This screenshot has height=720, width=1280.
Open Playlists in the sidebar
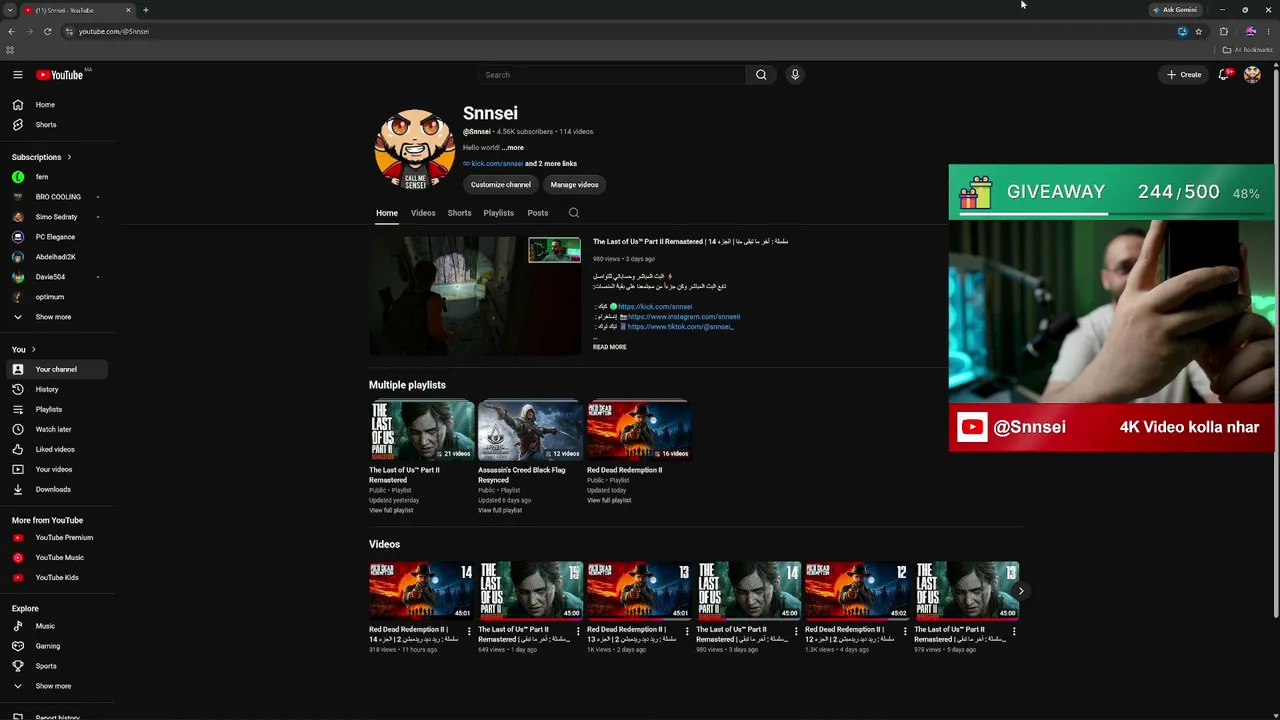57,409
